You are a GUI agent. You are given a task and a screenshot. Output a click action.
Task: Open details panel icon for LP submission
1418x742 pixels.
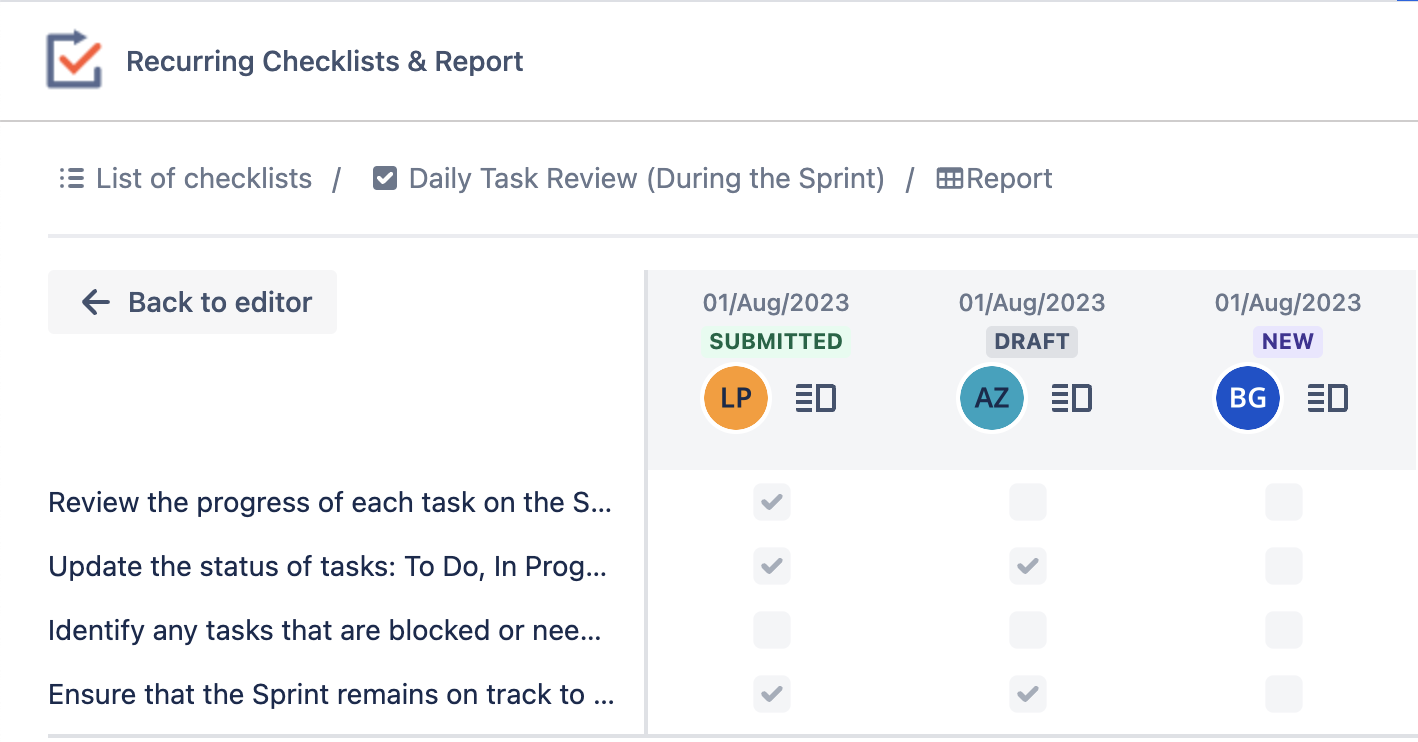(x=815, y=398)
